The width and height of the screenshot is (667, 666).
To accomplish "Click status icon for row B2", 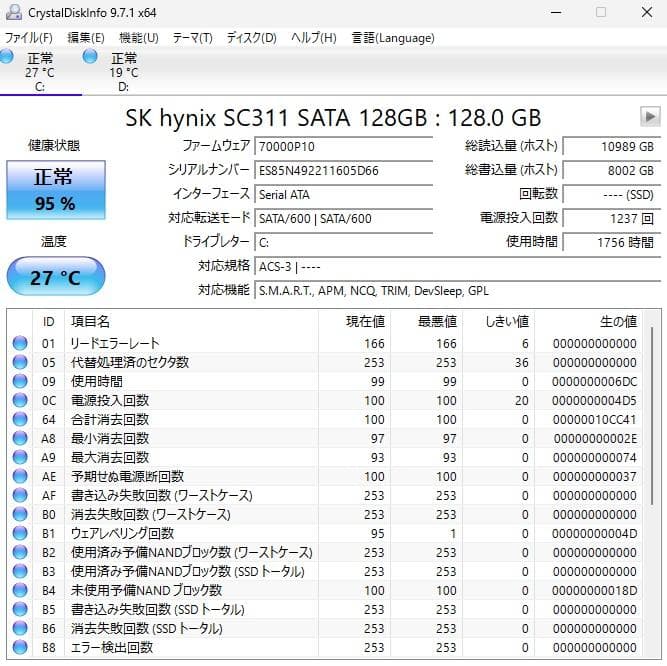I will [20, 552].
